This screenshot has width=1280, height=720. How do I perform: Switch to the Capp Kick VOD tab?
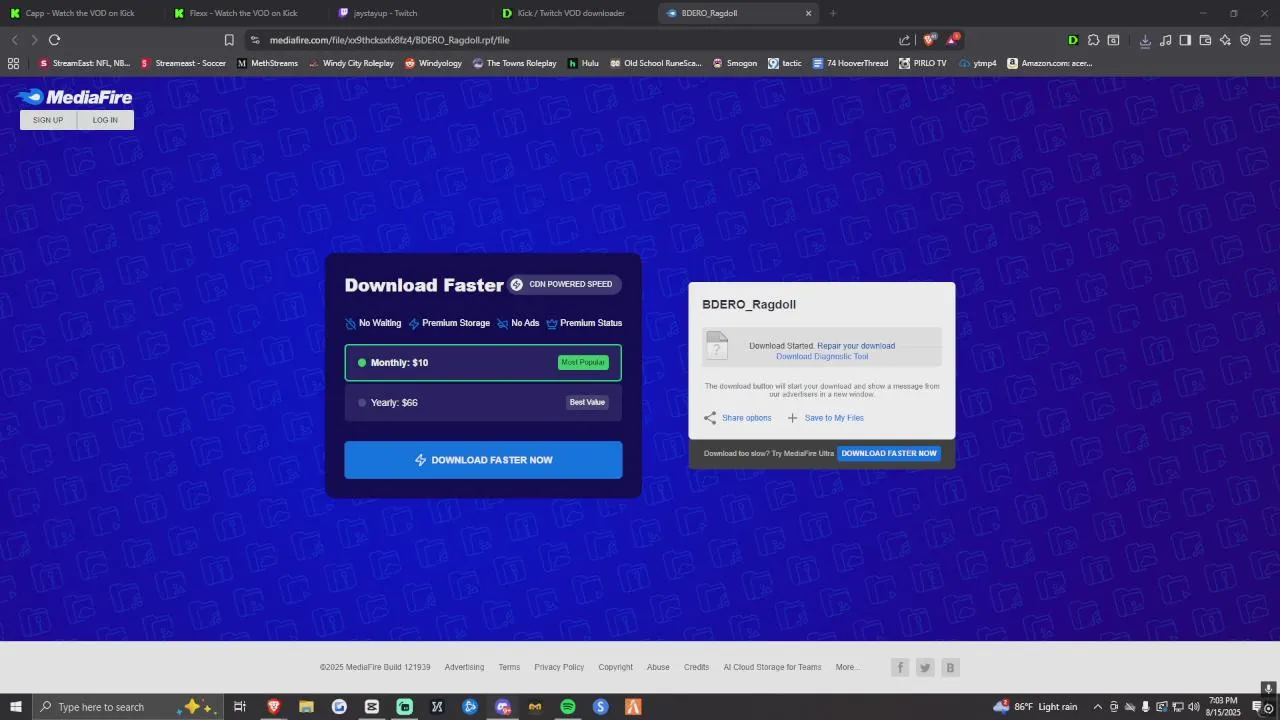80,13
